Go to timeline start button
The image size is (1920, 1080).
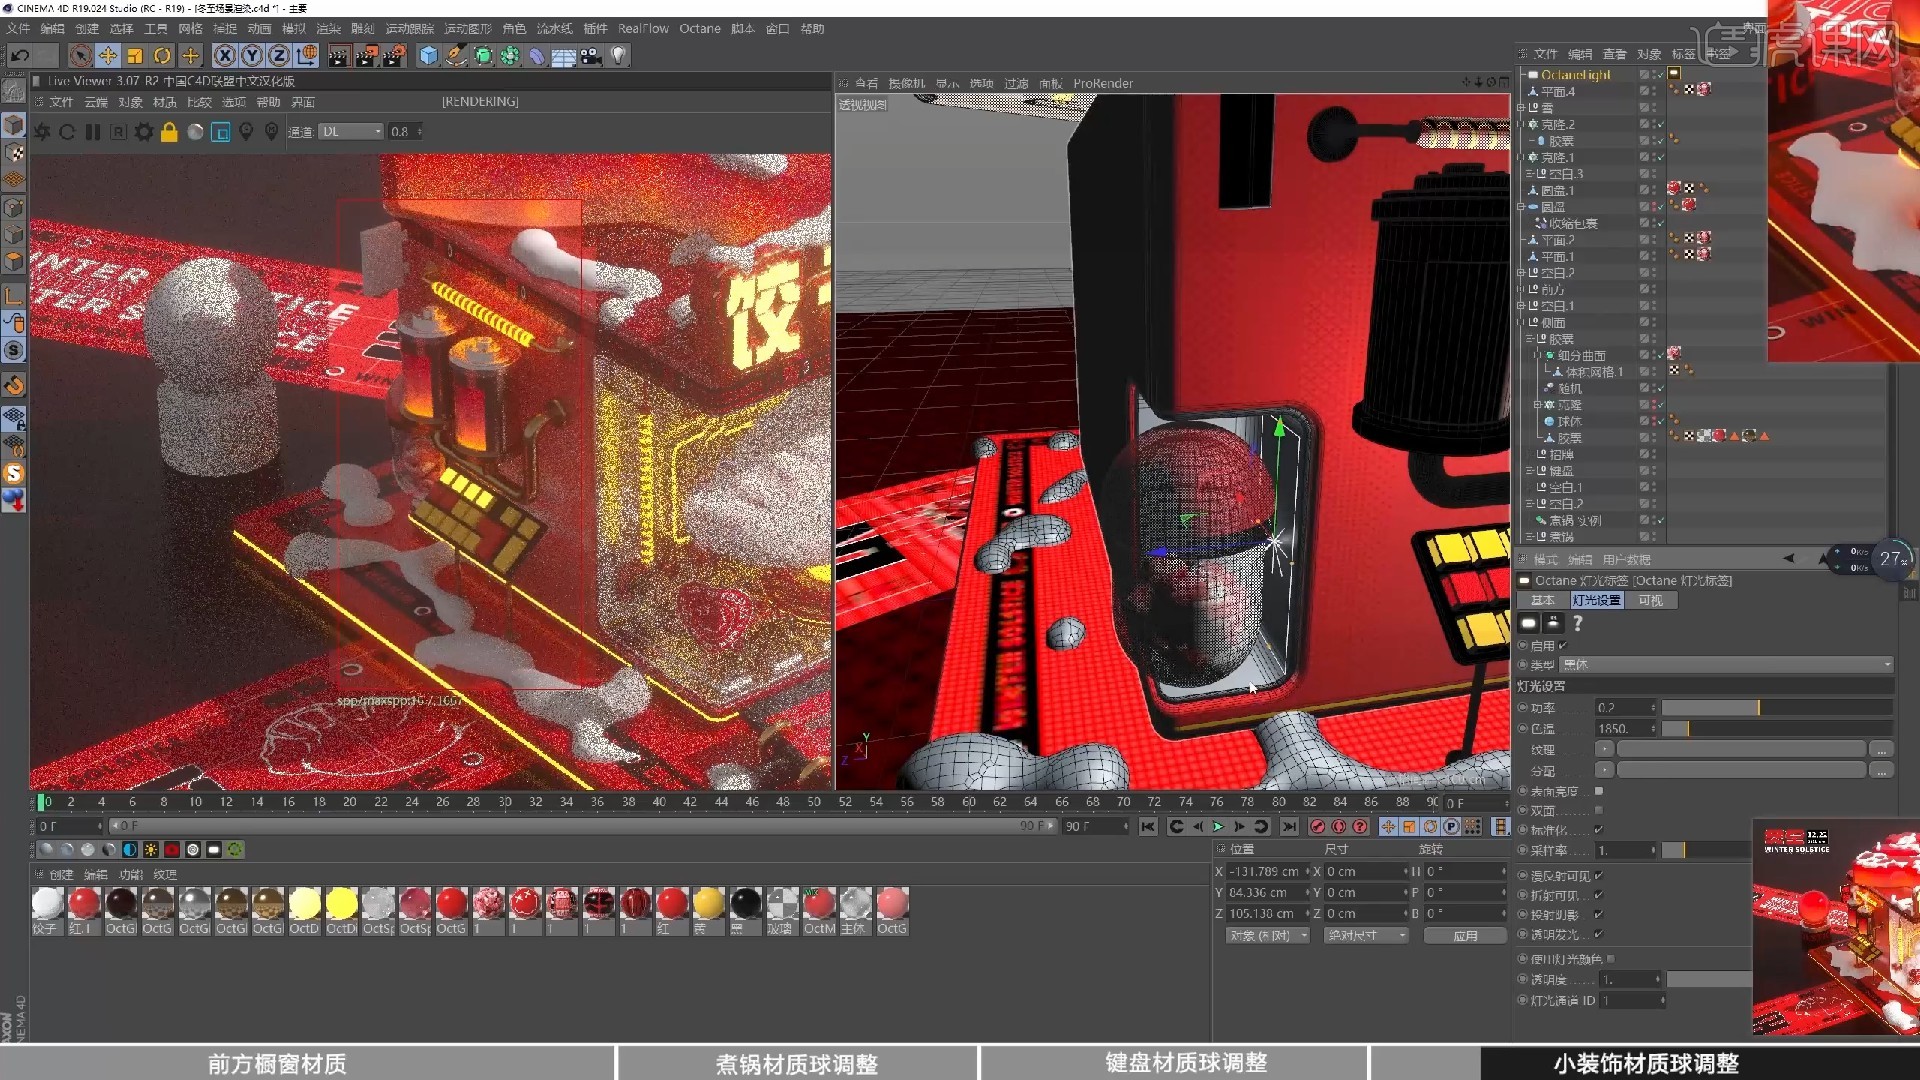tap(1148, 827)
